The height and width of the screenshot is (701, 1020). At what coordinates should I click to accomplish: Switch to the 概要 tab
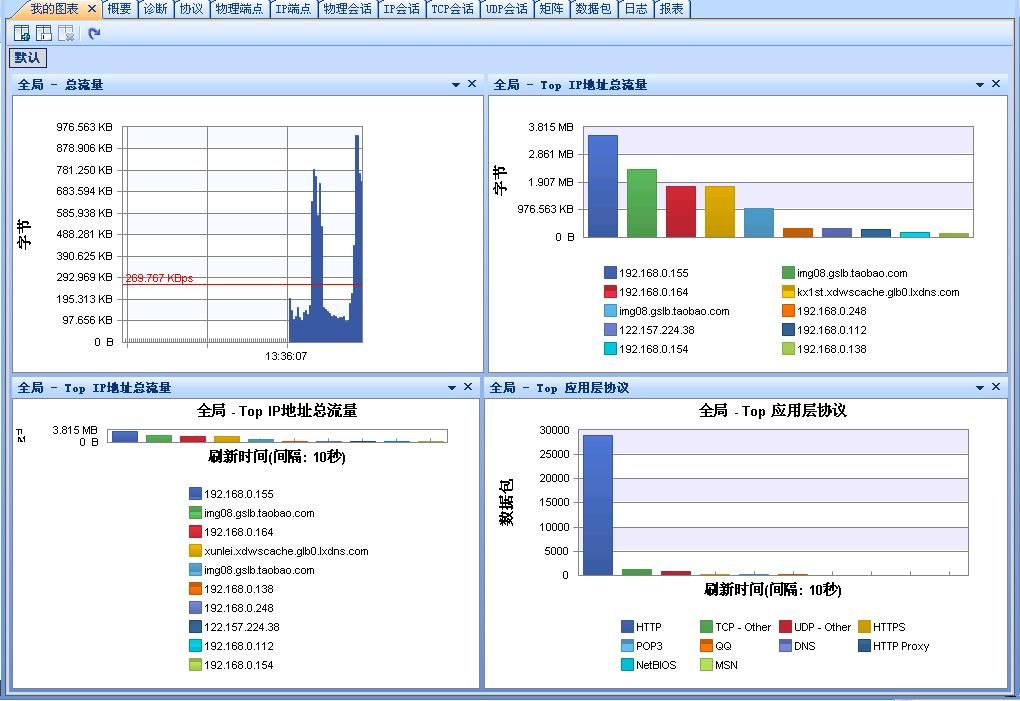[119, 9]
